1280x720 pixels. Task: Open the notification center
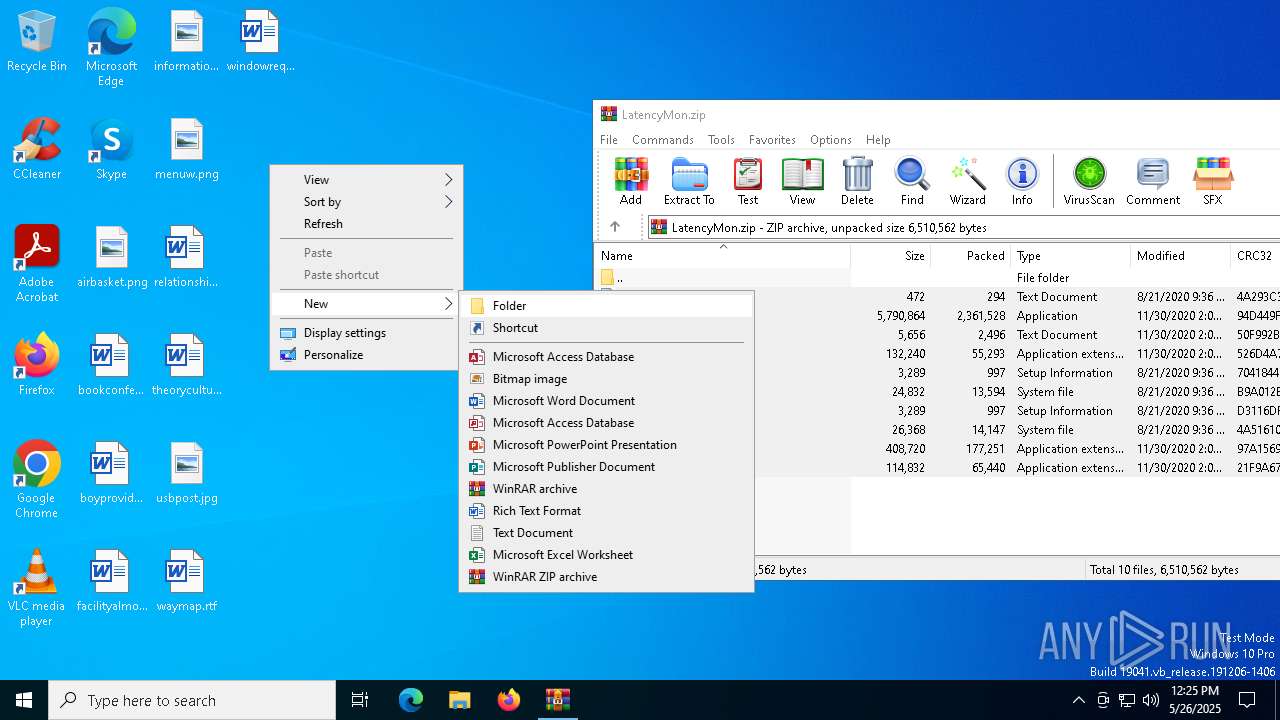(x=1247, y=700)
